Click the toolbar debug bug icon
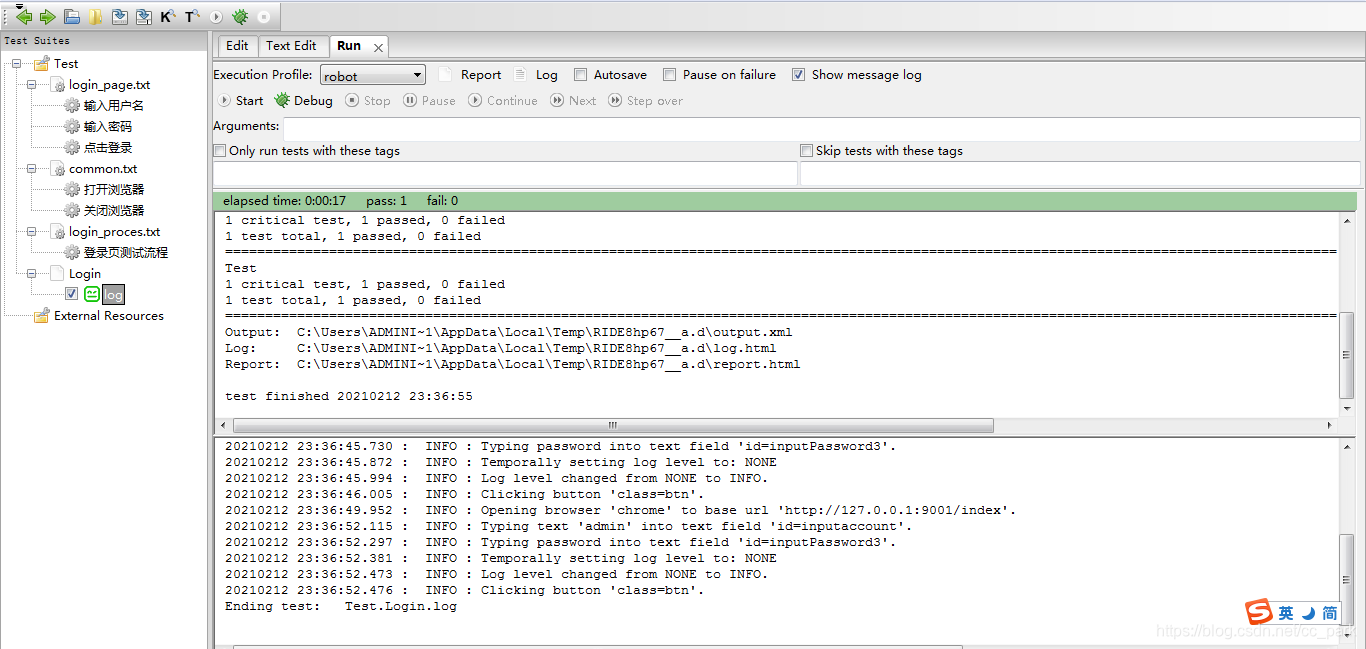1366x649 pixels. pos(240,17)
